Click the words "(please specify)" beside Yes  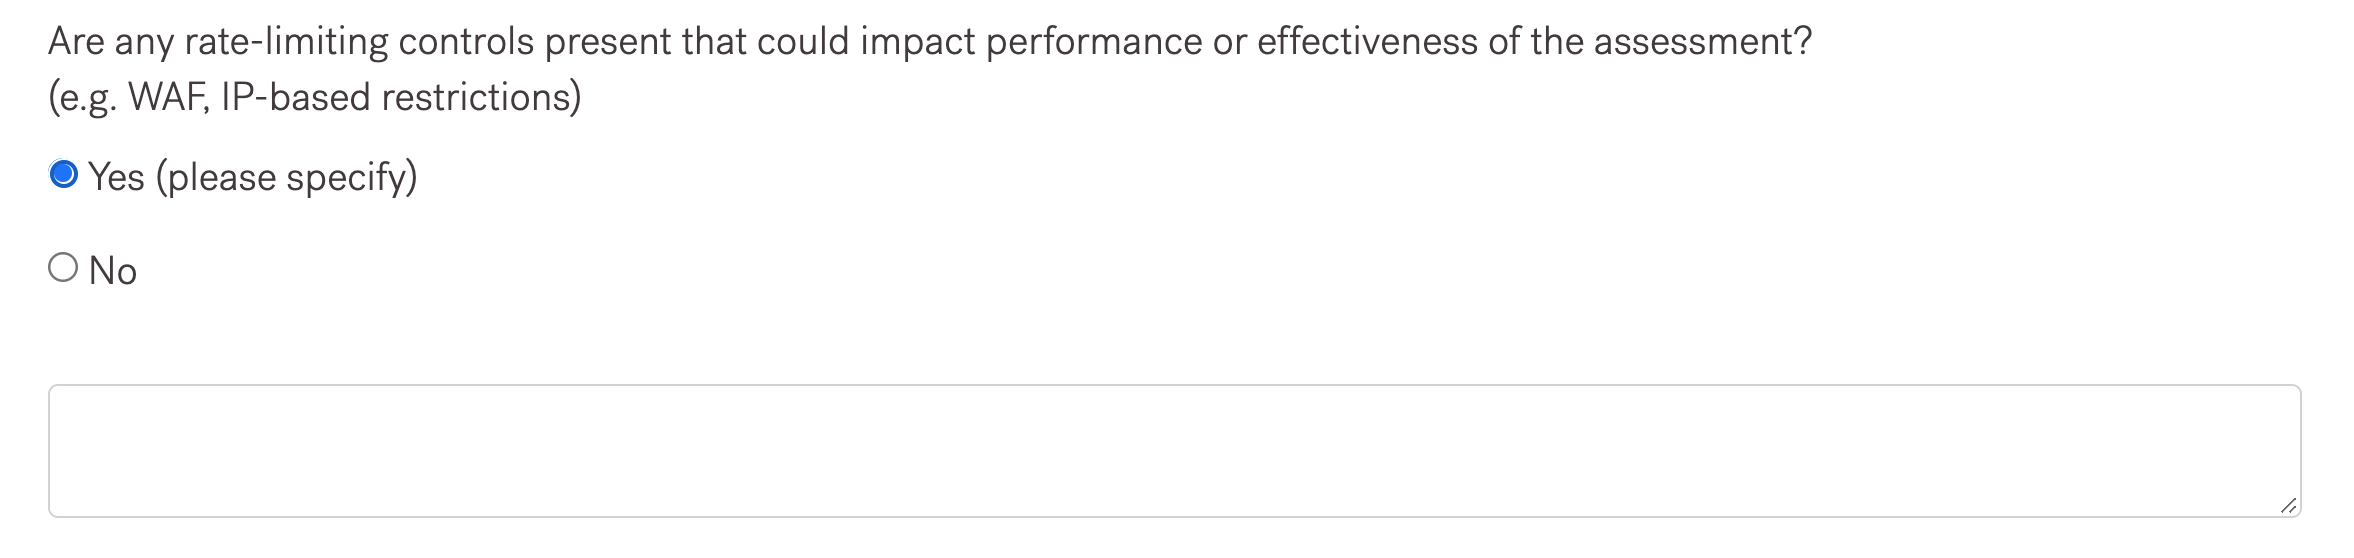click(x=286, y=177)
